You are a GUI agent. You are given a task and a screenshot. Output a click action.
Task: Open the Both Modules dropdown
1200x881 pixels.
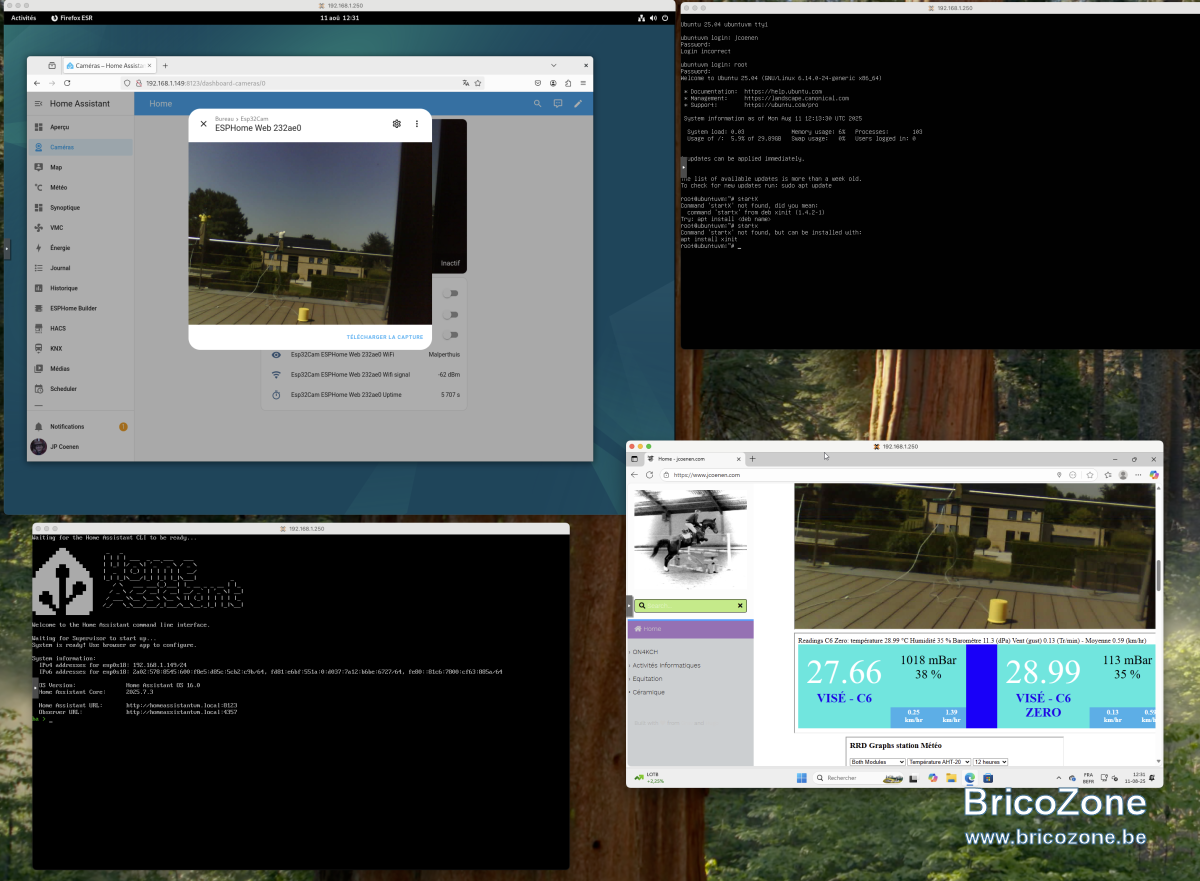[x=877, y=762]
